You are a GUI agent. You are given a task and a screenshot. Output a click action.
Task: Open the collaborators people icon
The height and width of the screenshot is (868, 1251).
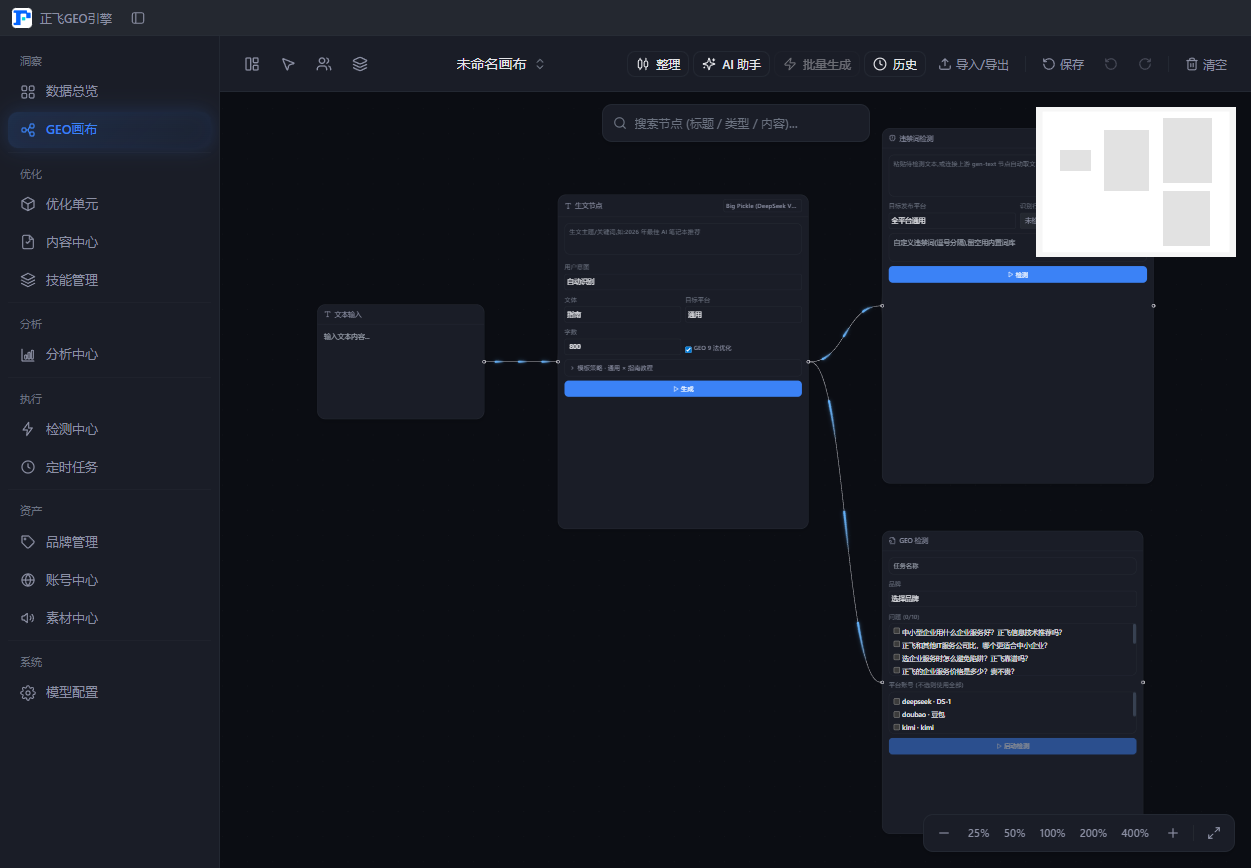coord(324,64)
